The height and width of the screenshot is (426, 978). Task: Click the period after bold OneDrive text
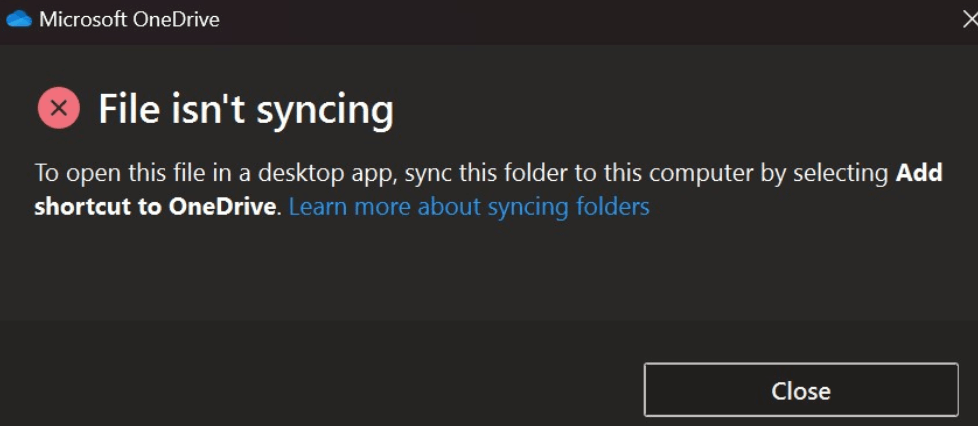[x=279, y=212]
